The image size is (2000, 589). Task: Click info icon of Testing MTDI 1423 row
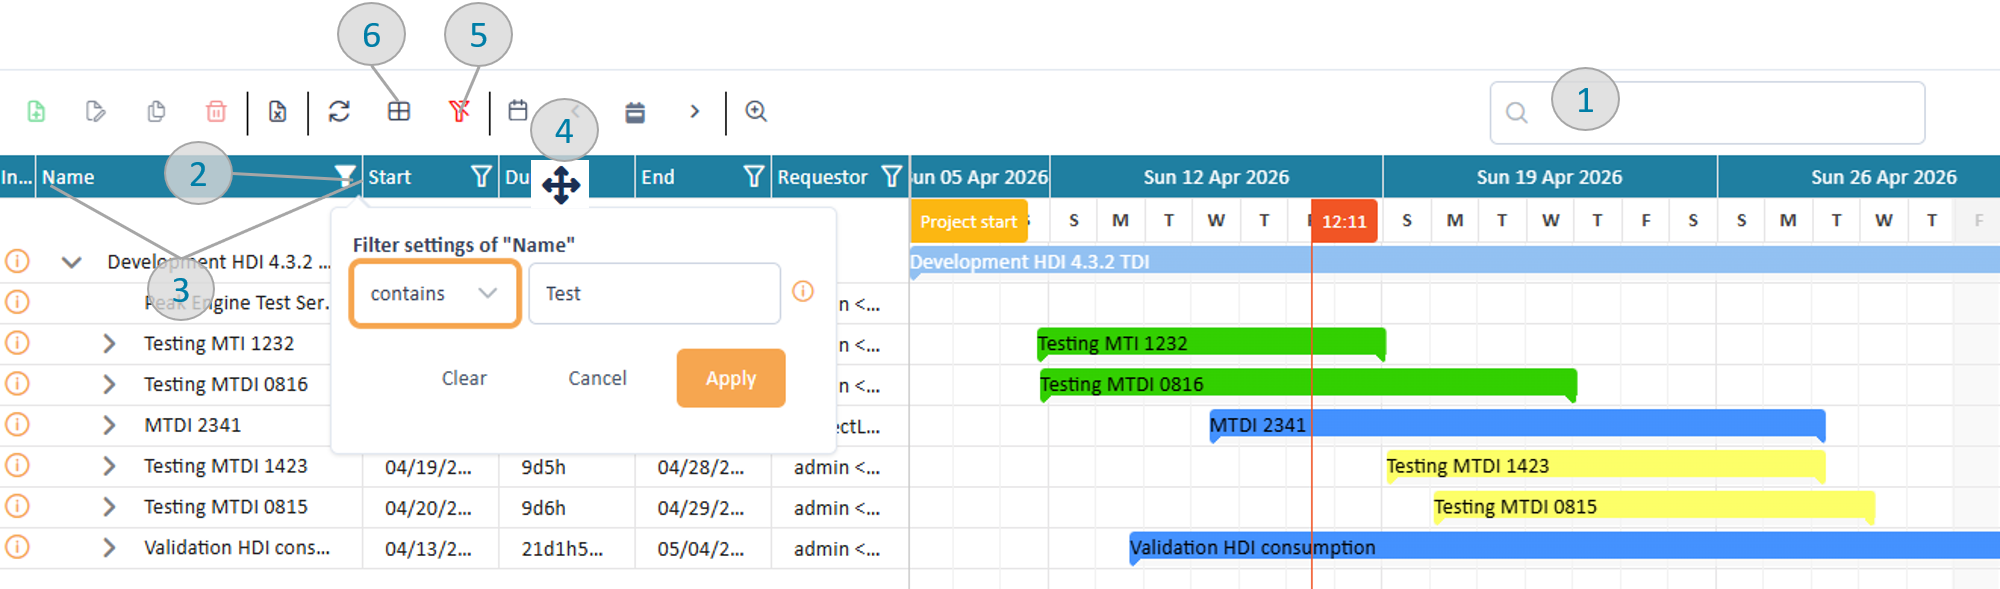point(17,466)
